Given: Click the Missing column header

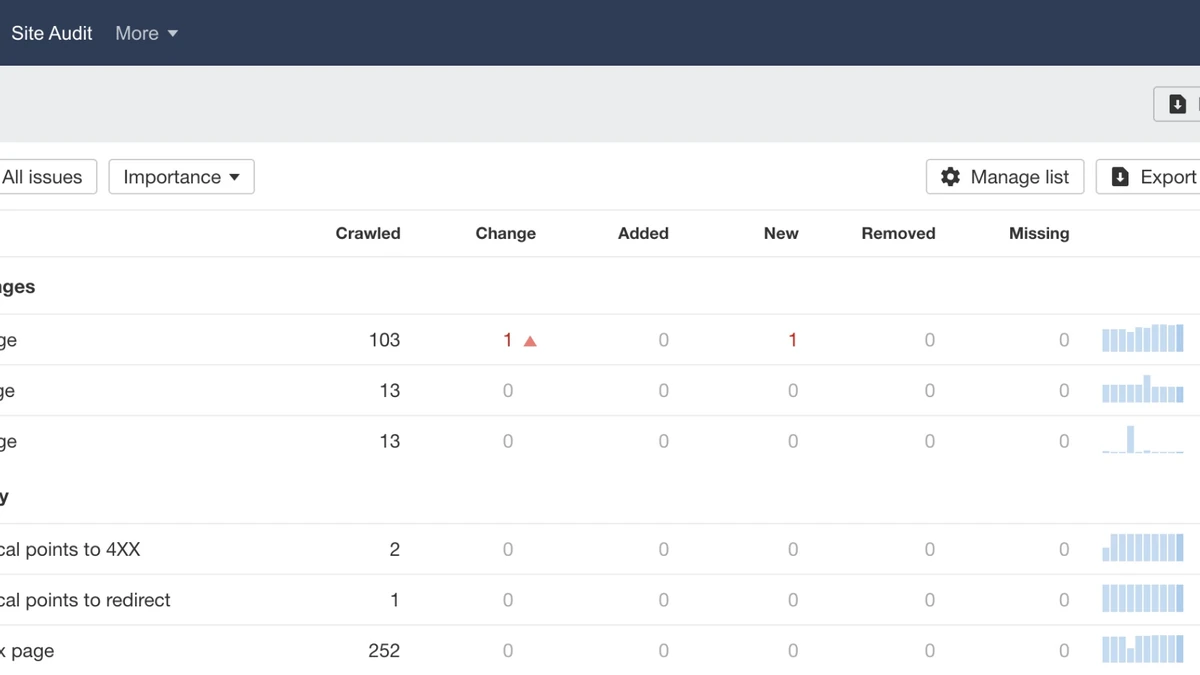Looking at the screenshot, I should pyautogui.click(x=1039, y=233).
